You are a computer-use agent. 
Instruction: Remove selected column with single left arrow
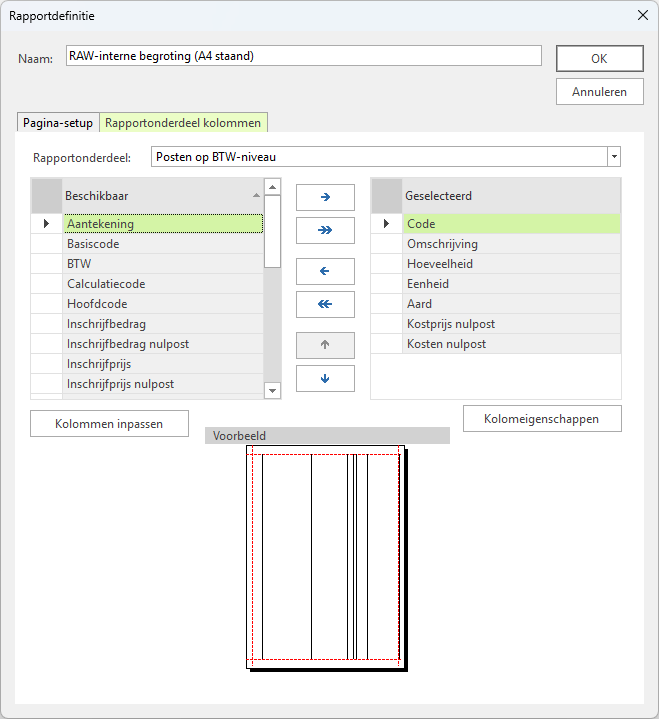(325, 271)
